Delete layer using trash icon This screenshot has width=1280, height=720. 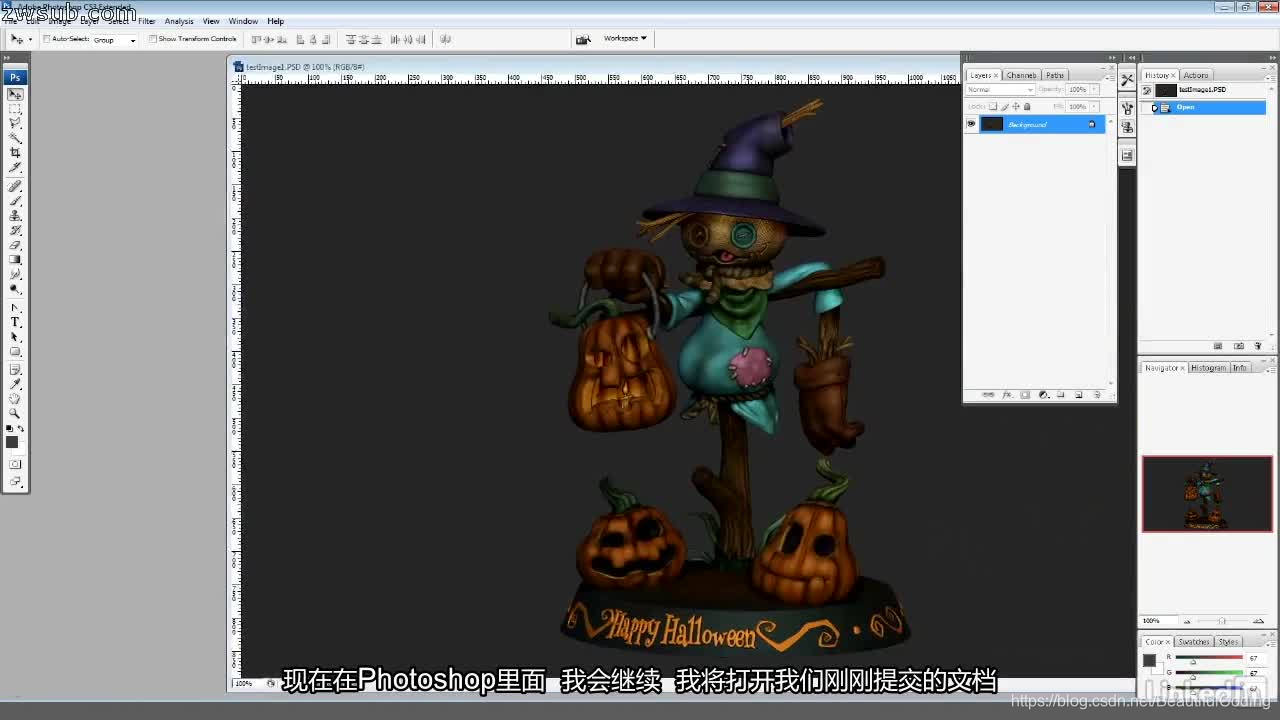point(1097,395)
